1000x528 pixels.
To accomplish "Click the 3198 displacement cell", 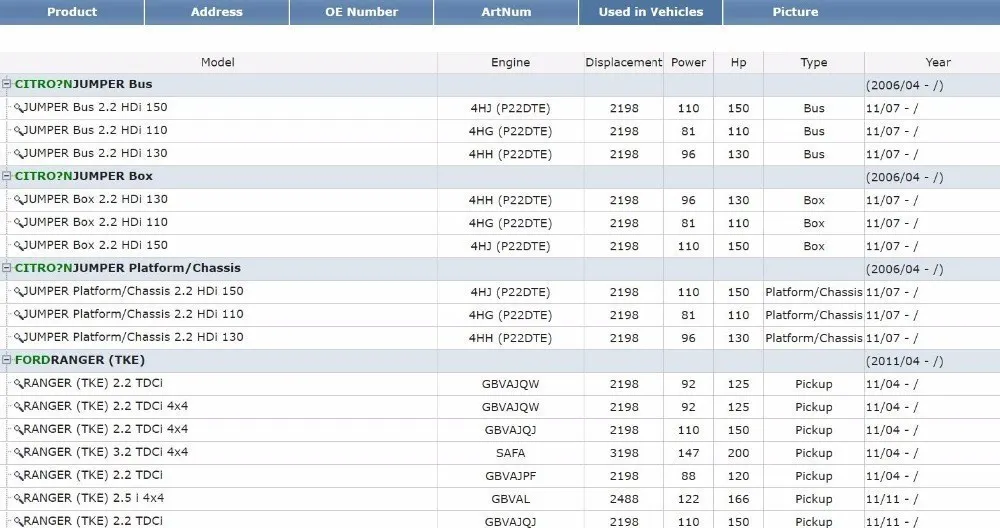I will (x=624, y=453).
